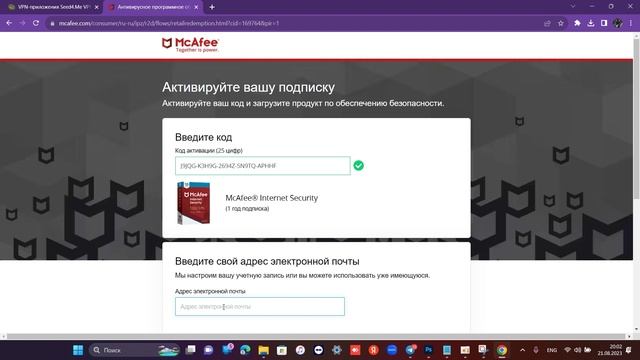Viewport: 640px width, 360px height.
Task: Reload the McAfee activation page
Action: click(x=36, y=23)
